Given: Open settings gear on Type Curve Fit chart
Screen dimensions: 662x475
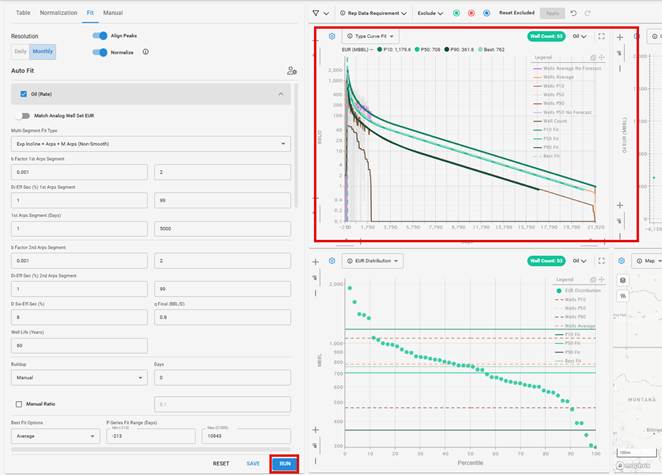Looking at the screenshot, I should [332, 36].
